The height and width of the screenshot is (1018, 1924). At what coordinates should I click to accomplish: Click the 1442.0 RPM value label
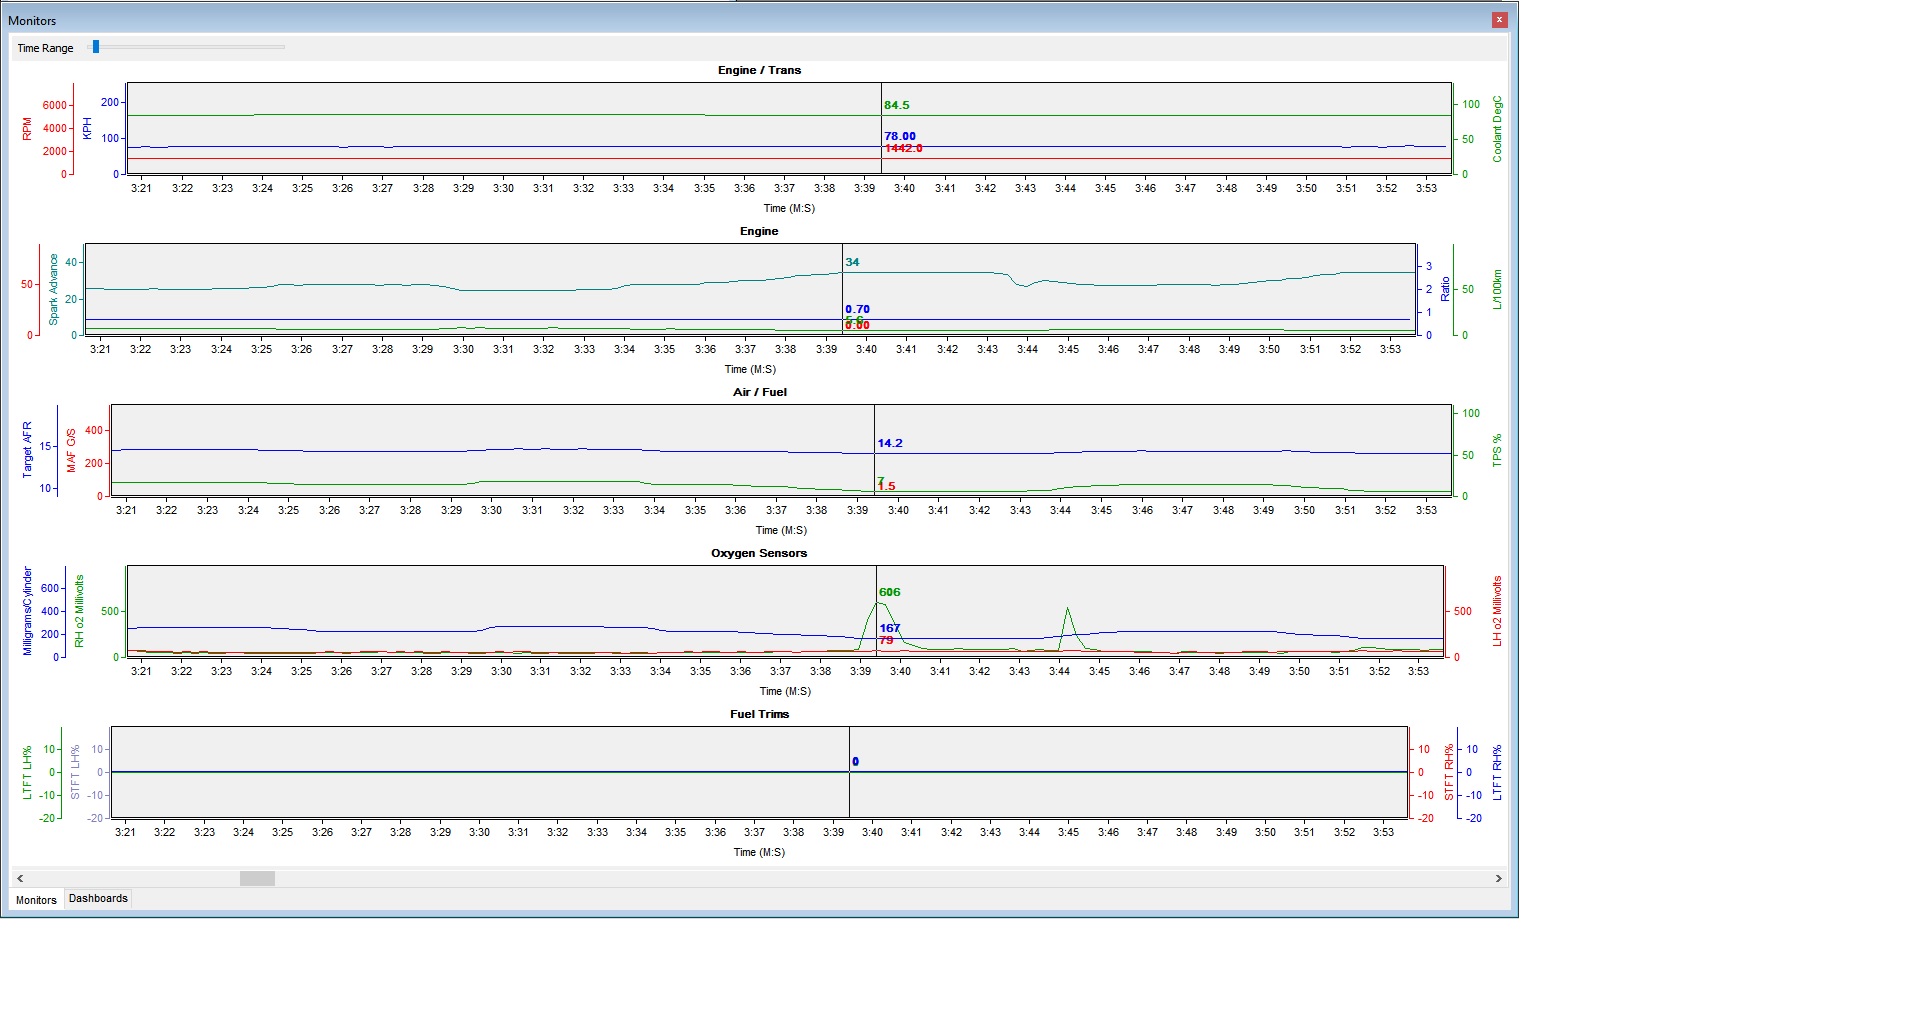tap(904, 148)
